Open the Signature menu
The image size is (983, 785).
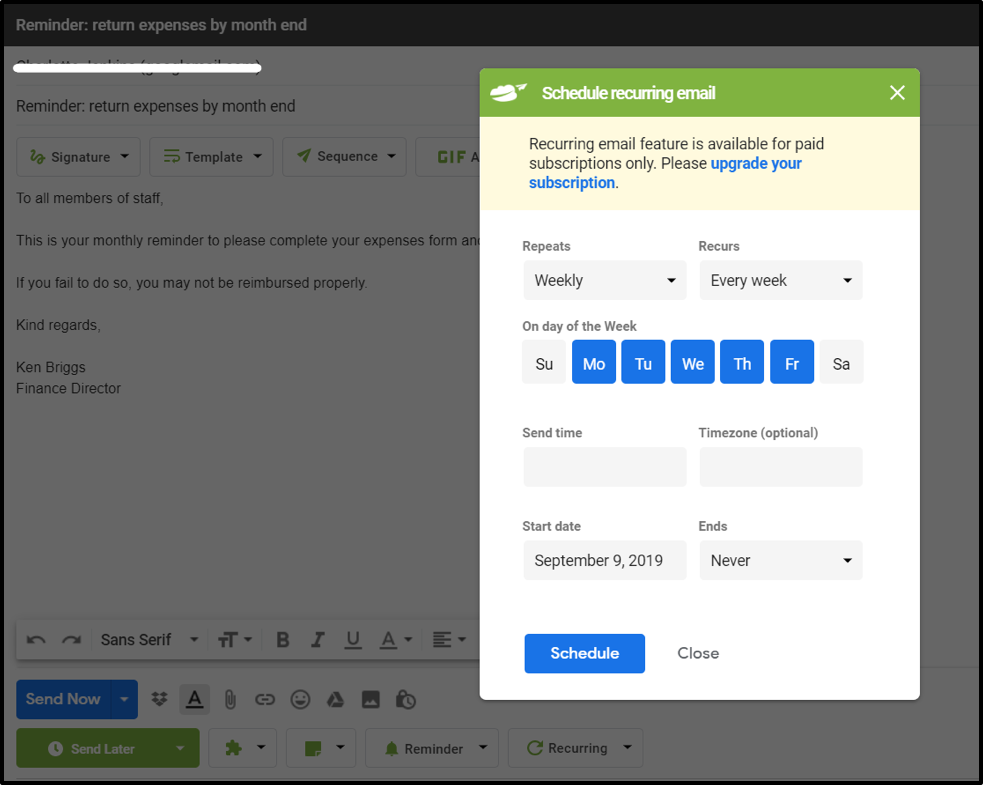click(78, 157)
